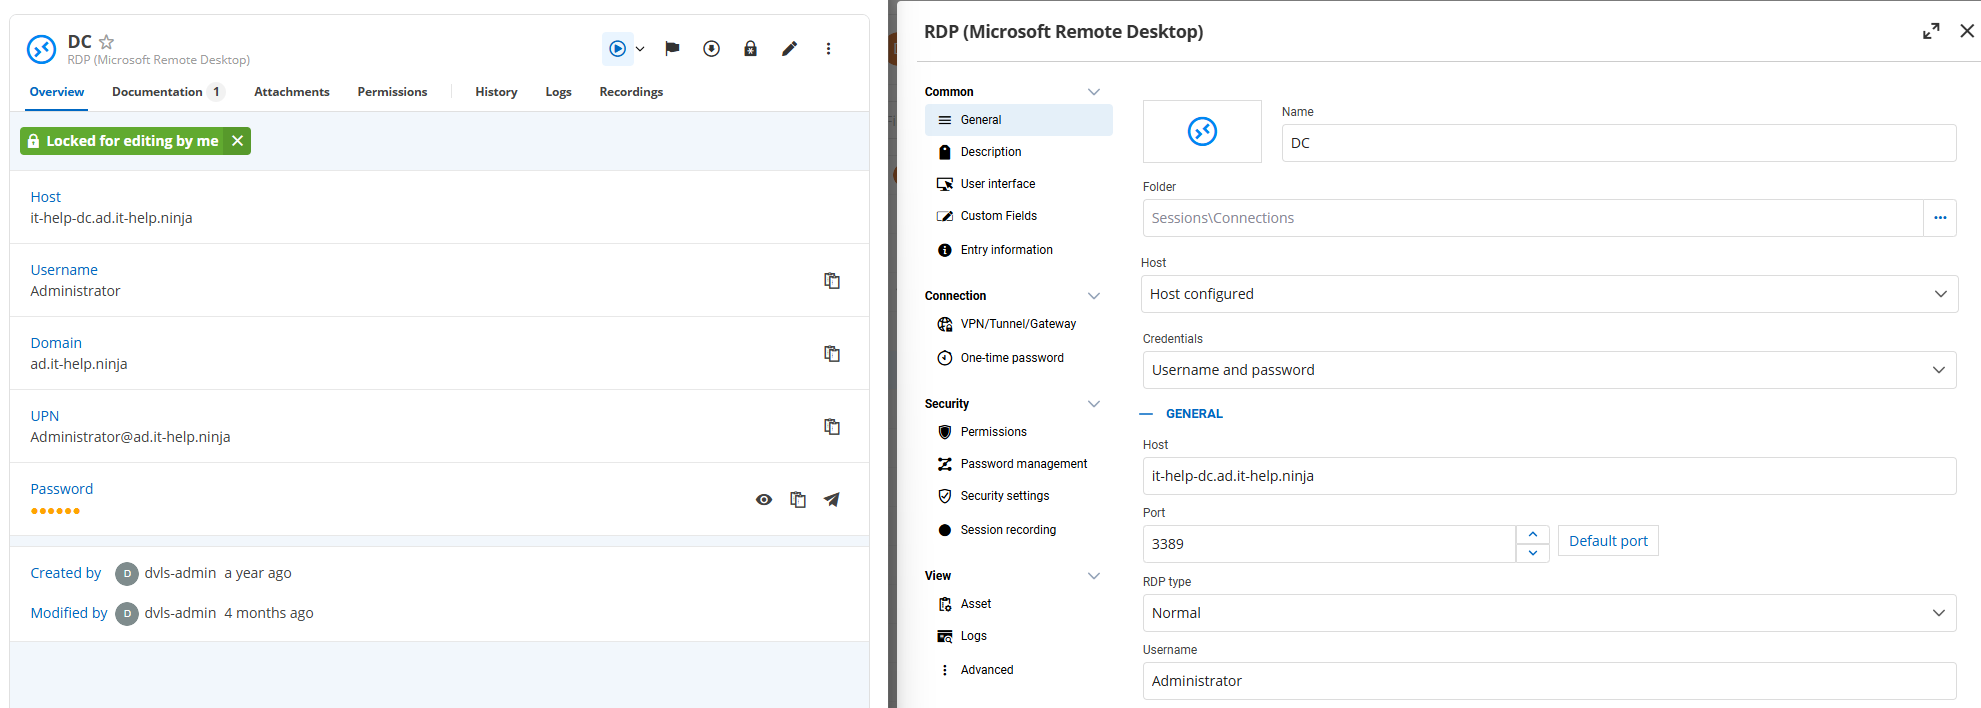This screenshot has width=1981, height=708.
Task: Add DC to favorites with star icon
Action: coord(107,42)
